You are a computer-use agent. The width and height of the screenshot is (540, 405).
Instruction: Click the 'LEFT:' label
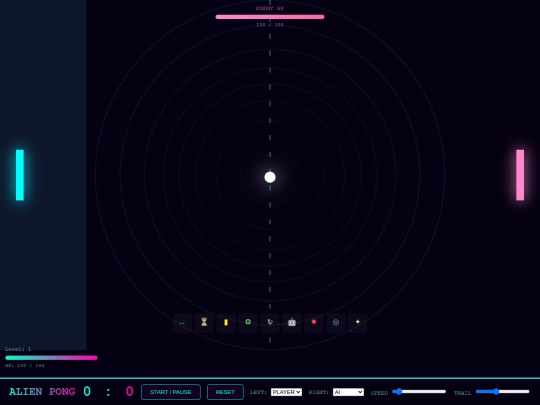259,392
